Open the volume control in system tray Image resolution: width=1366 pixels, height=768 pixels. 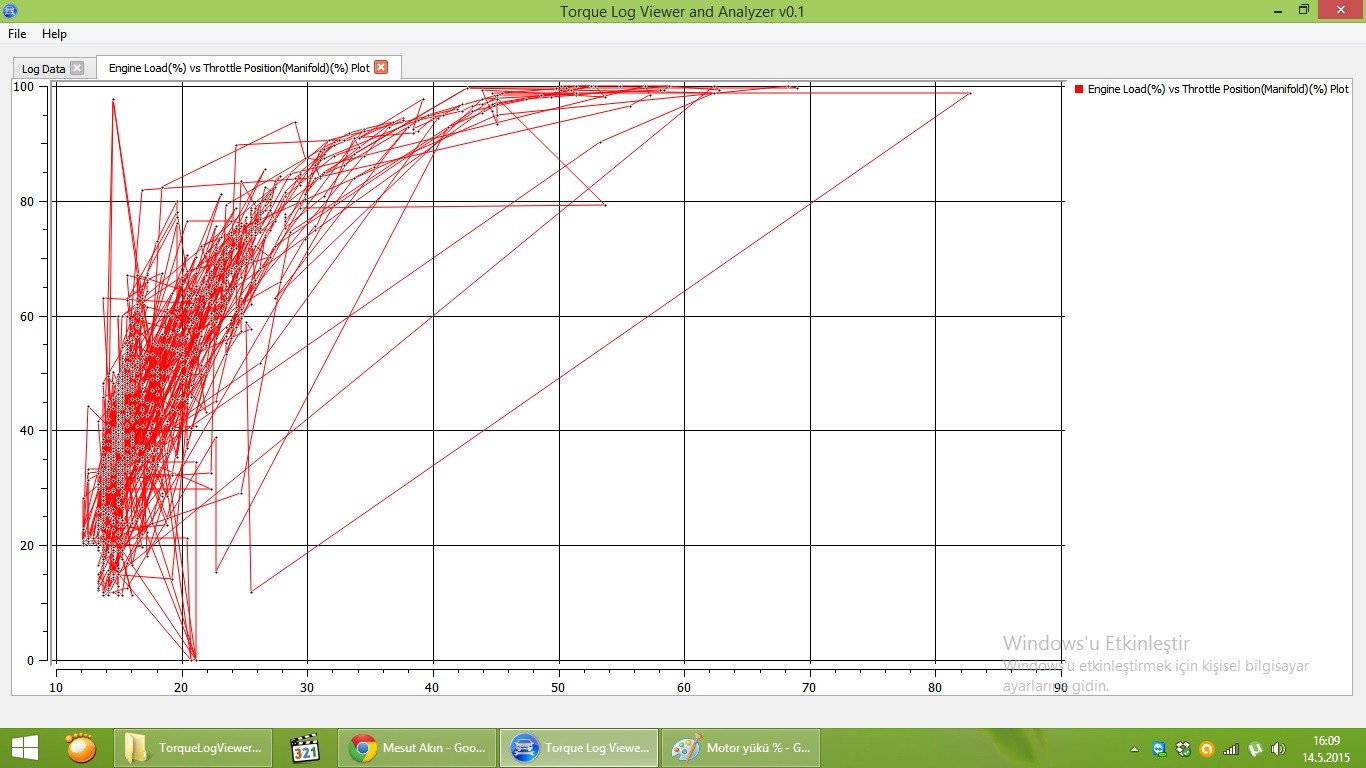tap(1278, 749)
